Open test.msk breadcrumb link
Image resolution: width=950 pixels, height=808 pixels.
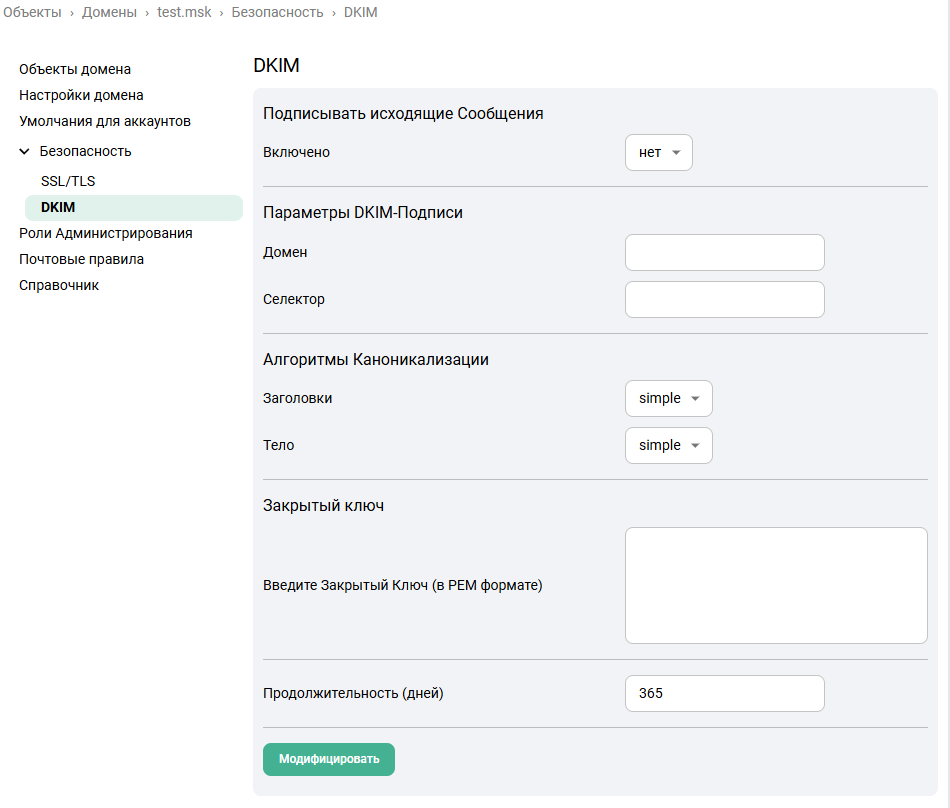pos(184,12)
